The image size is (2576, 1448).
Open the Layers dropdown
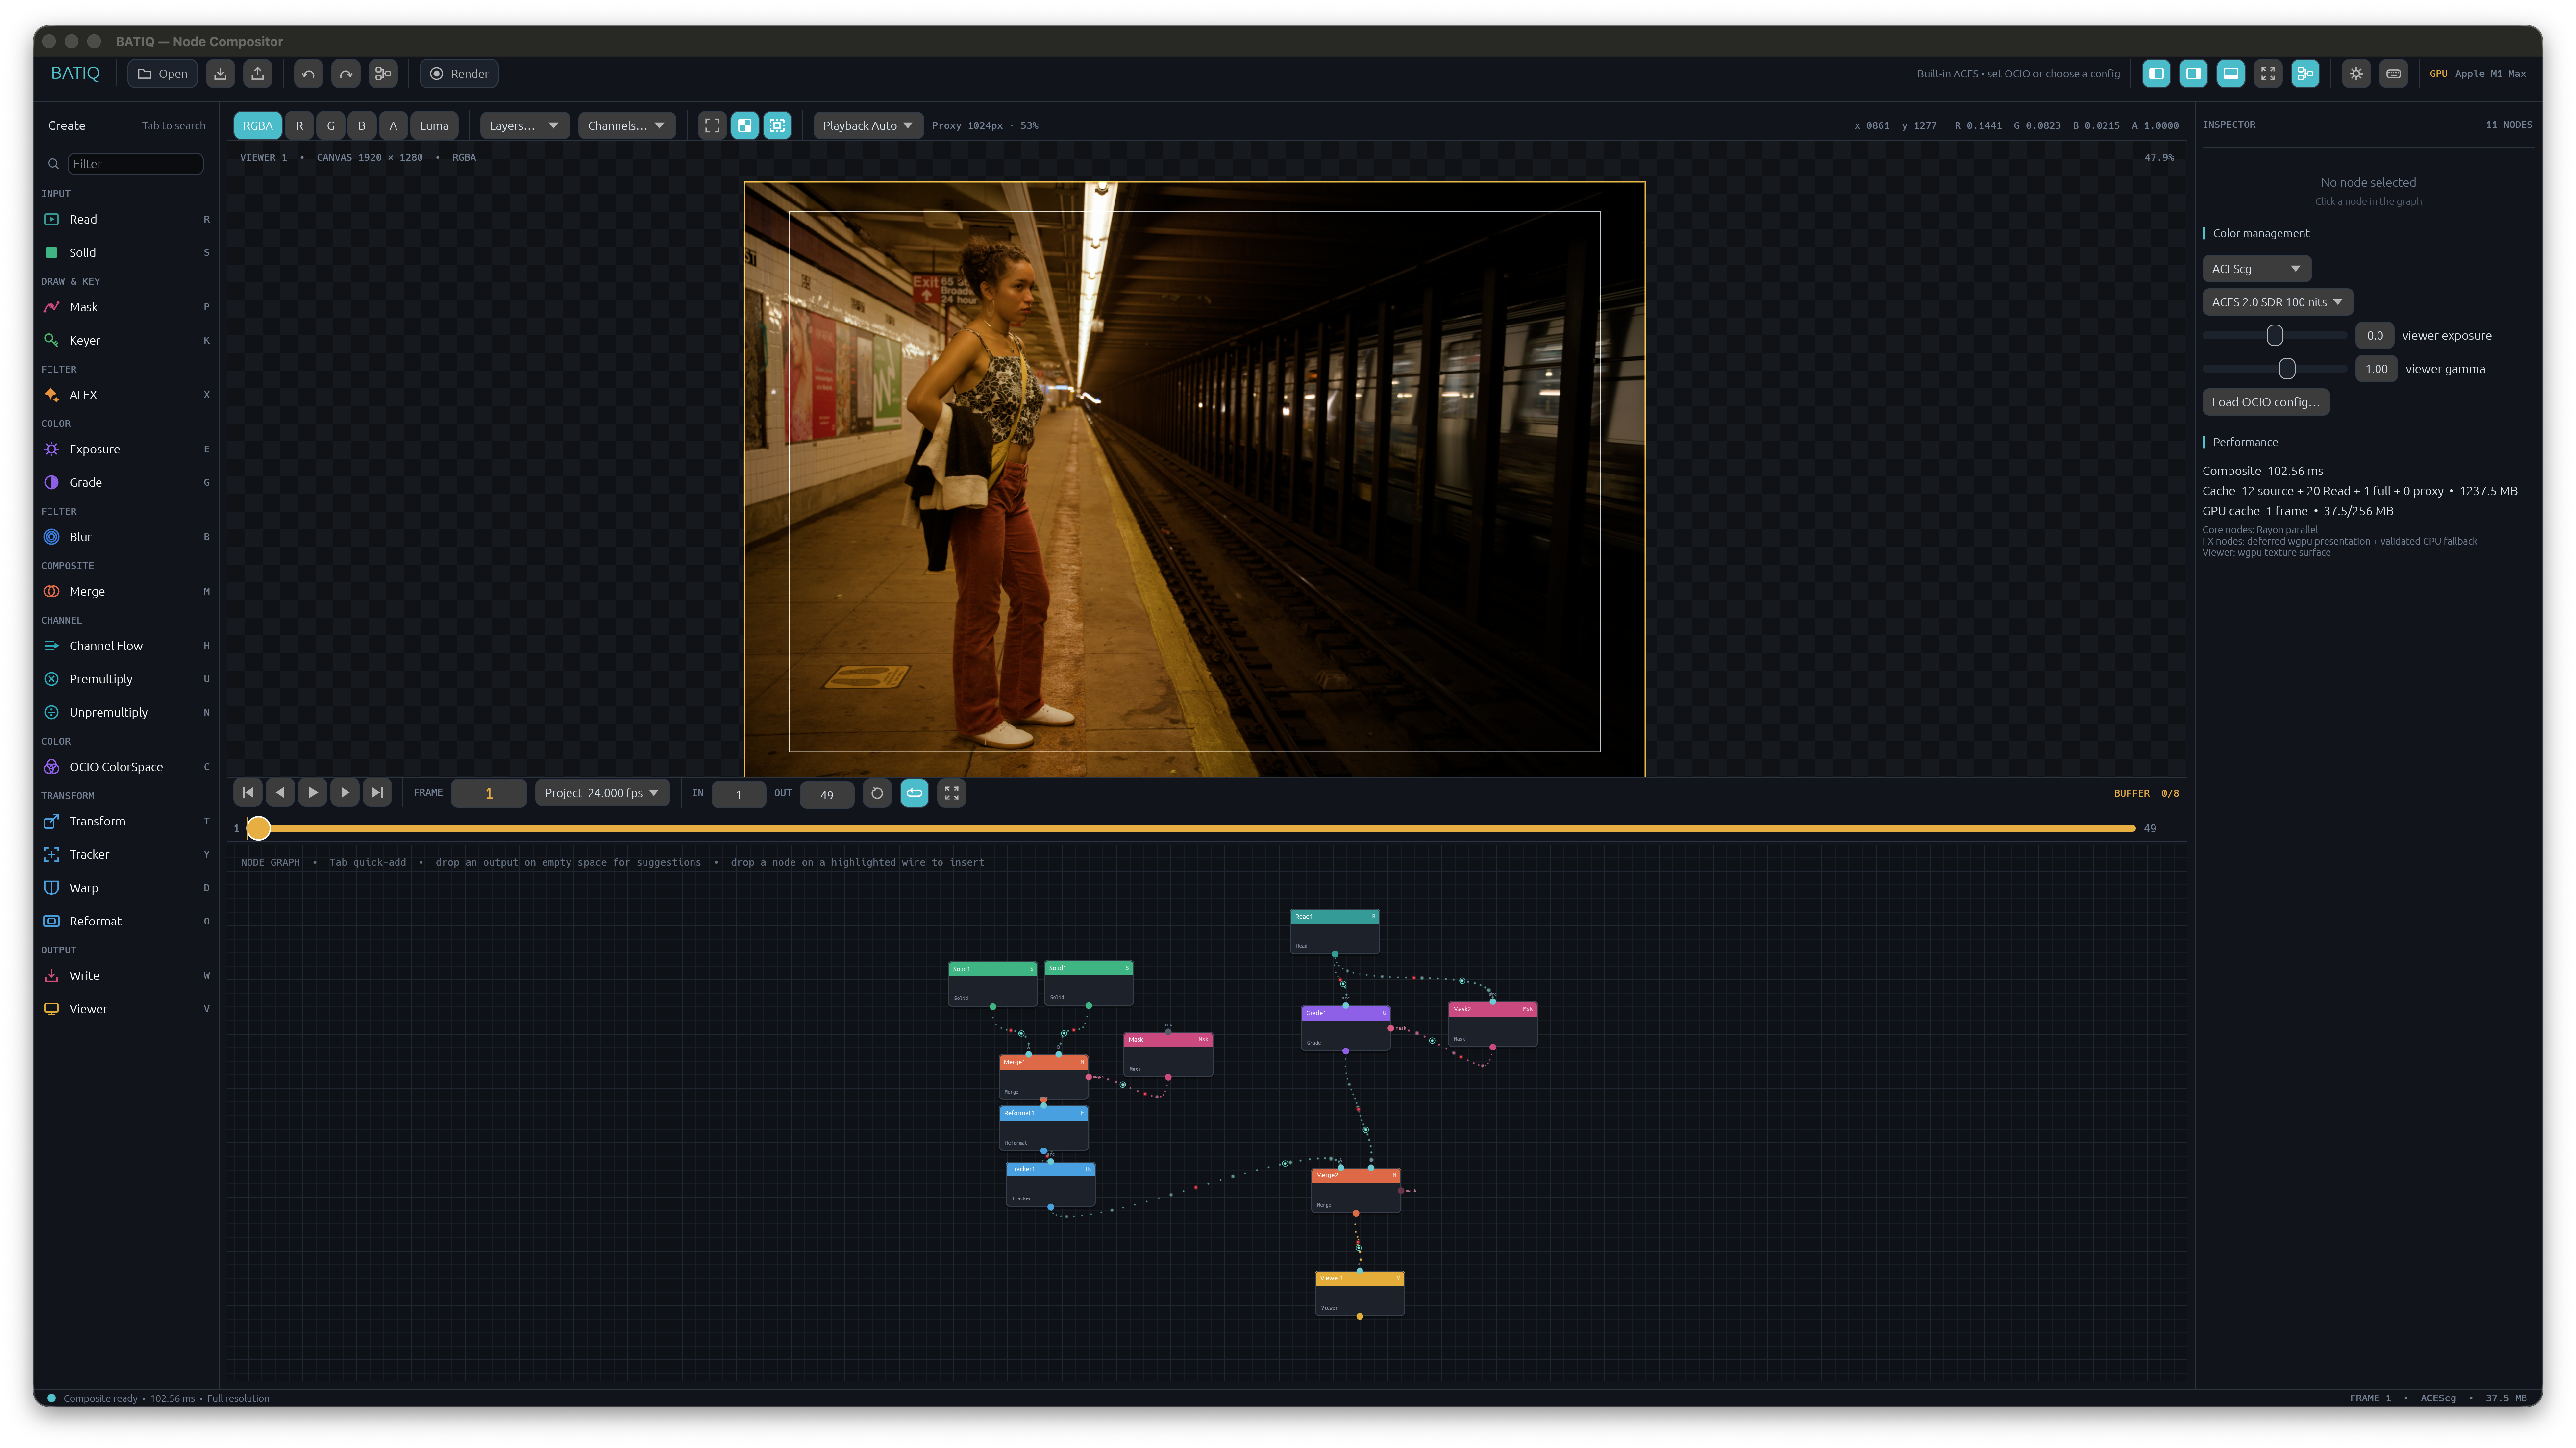click(x=524, y=125)
